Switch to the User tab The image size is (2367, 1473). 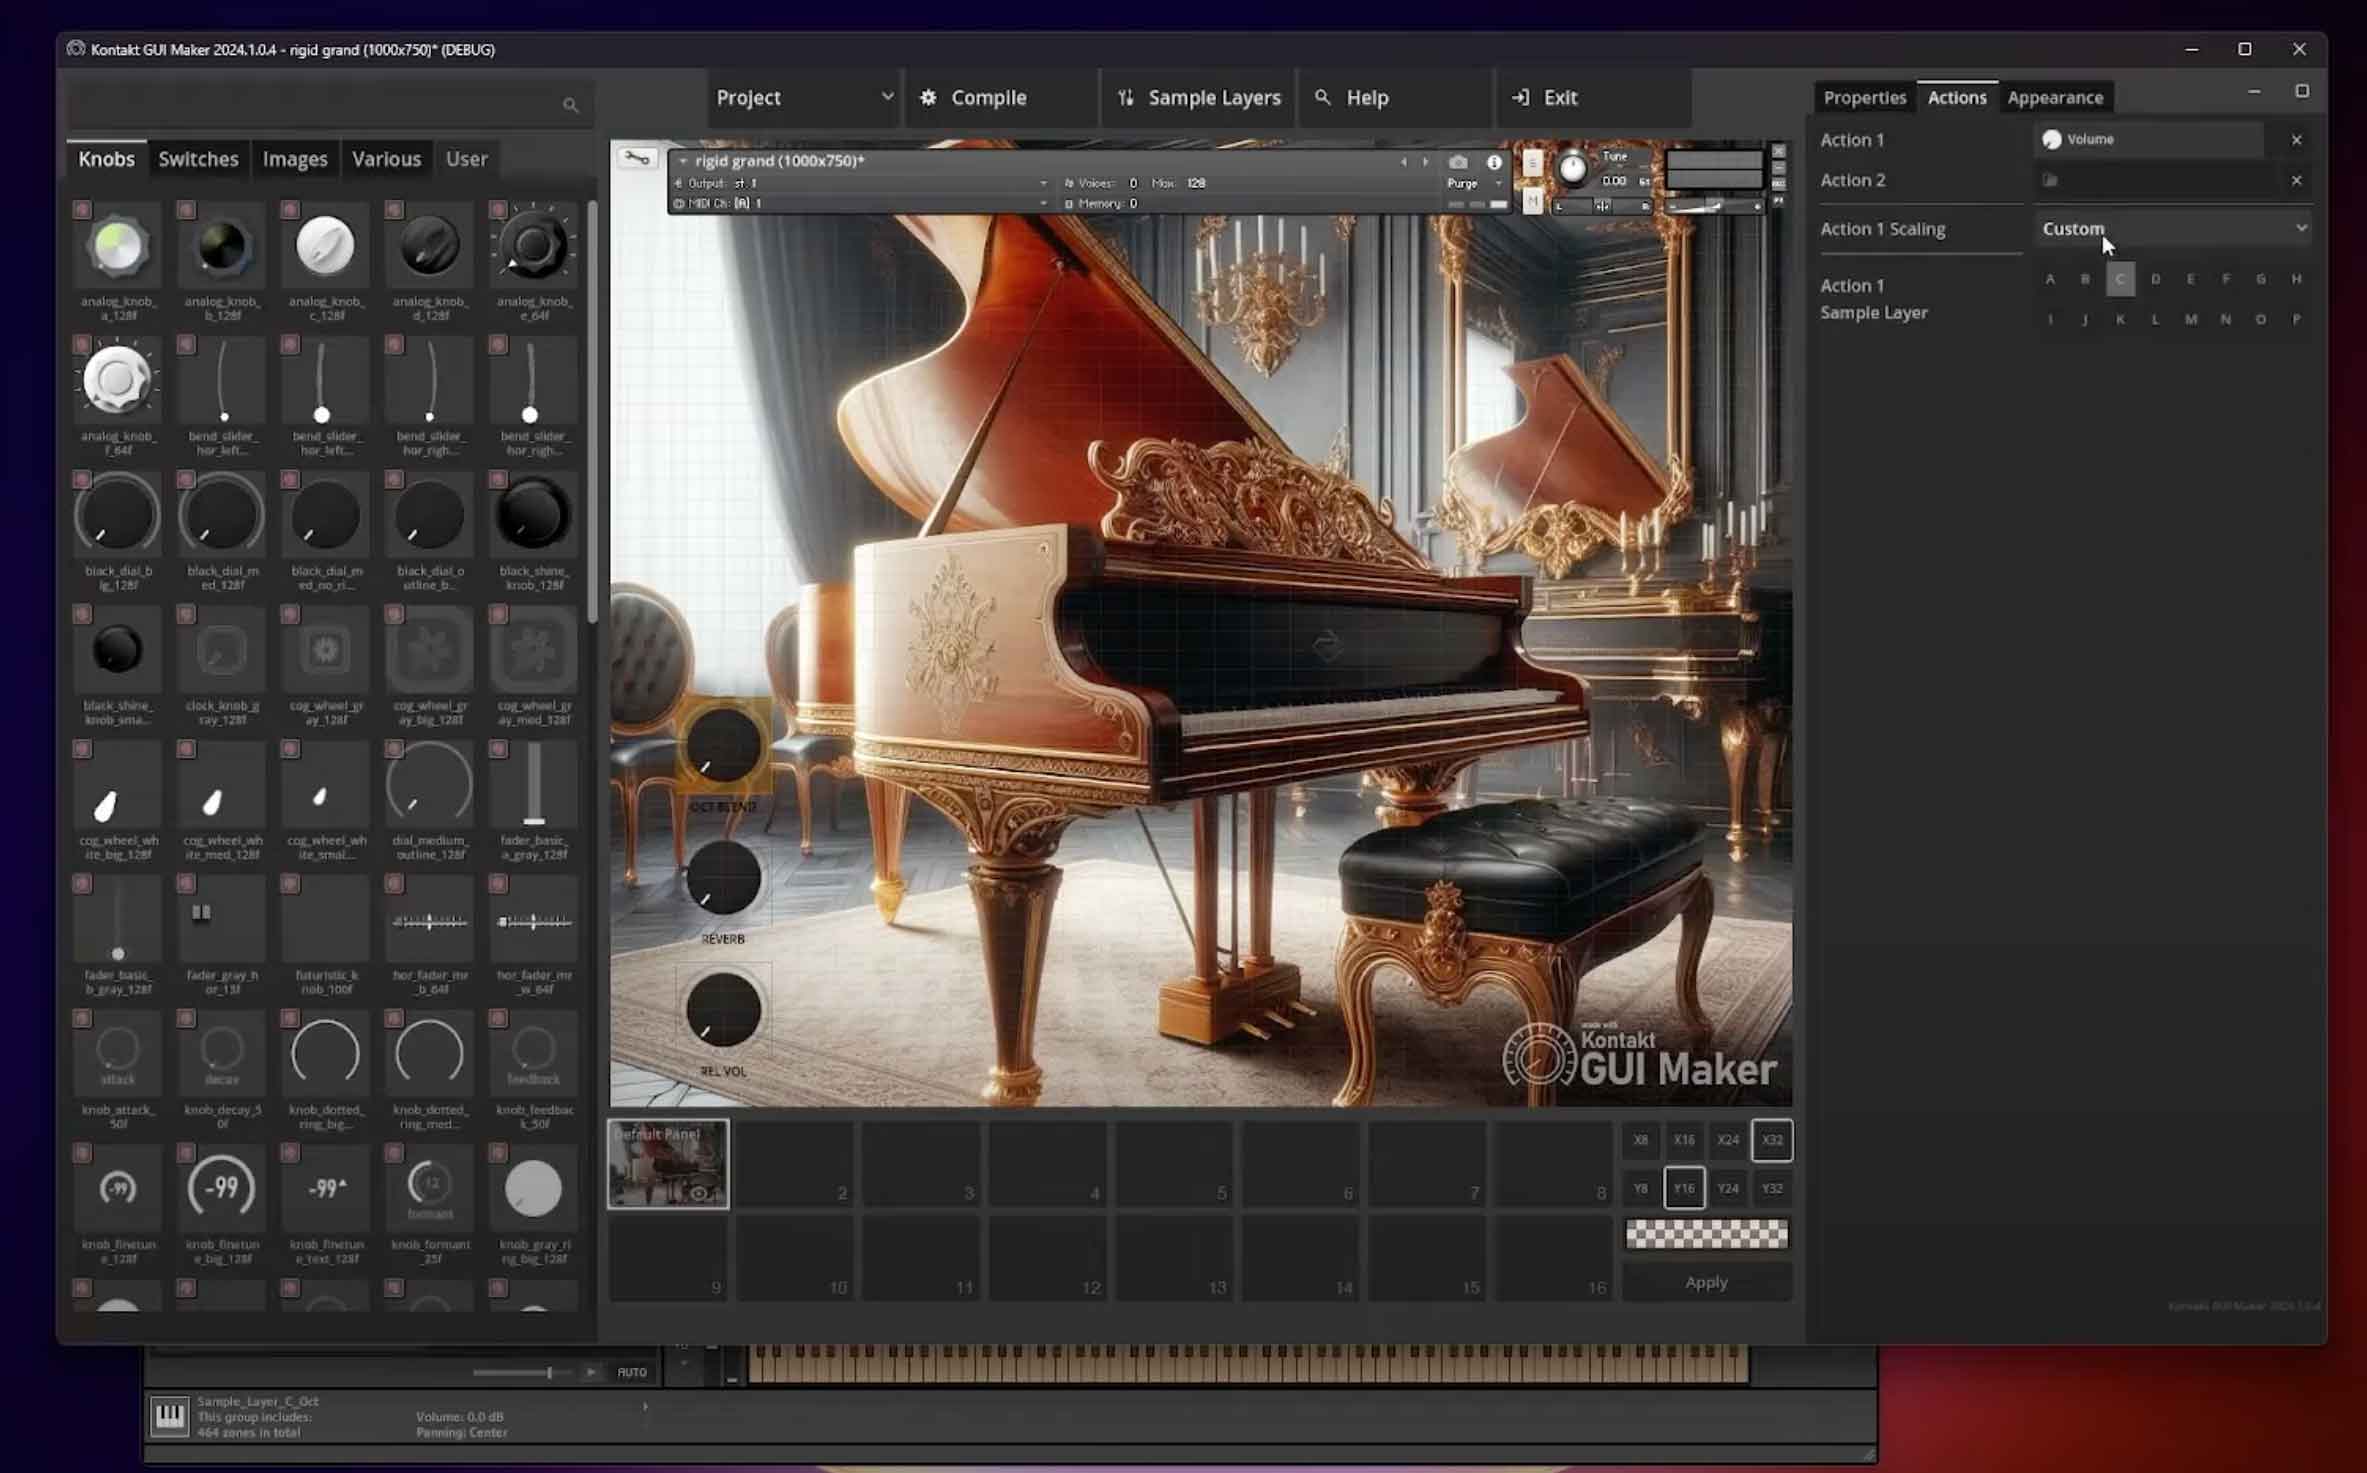[x=466, y=159]
